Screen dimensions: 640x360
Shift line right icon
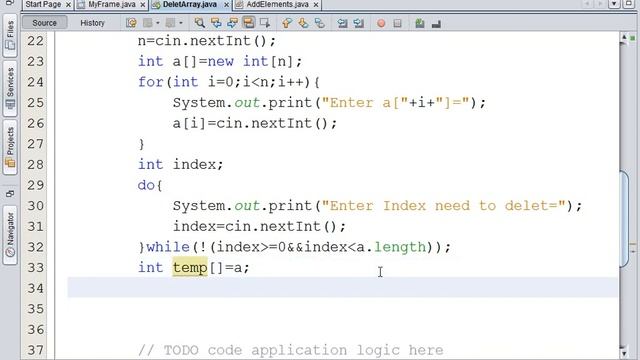coord(358,23)
